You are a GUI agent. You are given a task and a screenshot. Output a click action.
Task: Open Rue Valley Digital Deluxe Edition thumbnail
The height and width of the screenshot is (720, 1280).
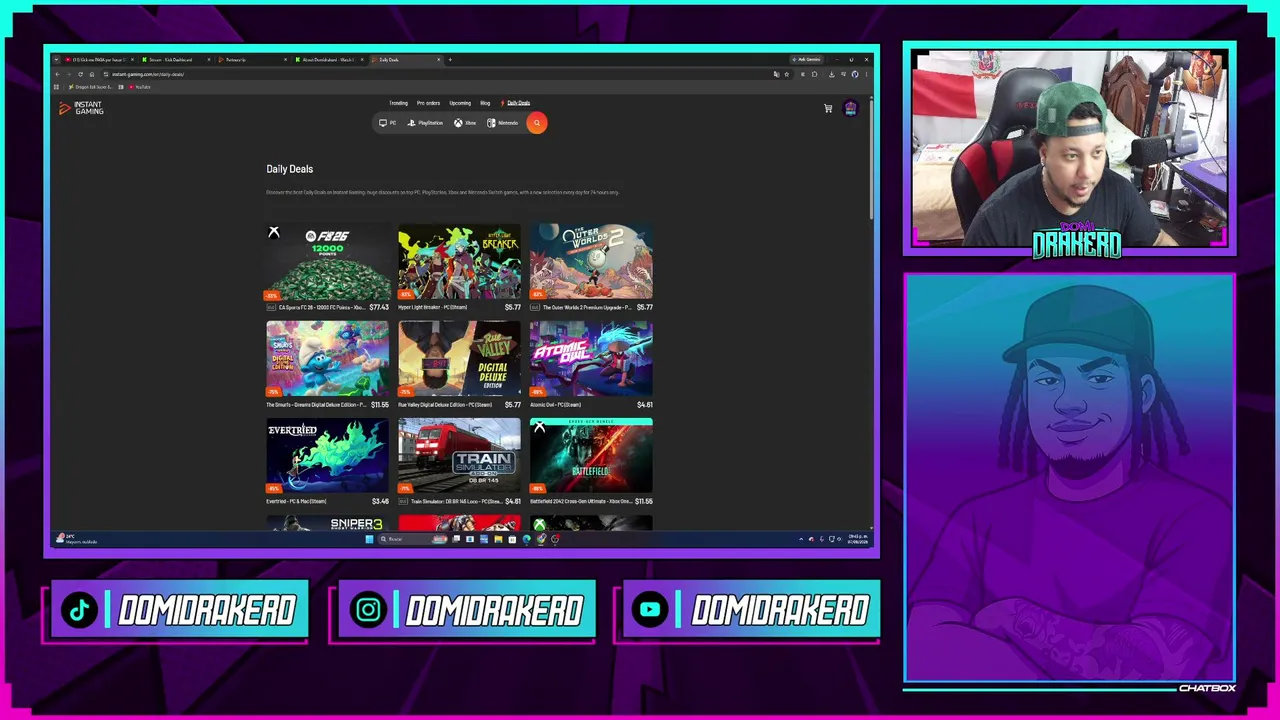click(x=460, y=359)
